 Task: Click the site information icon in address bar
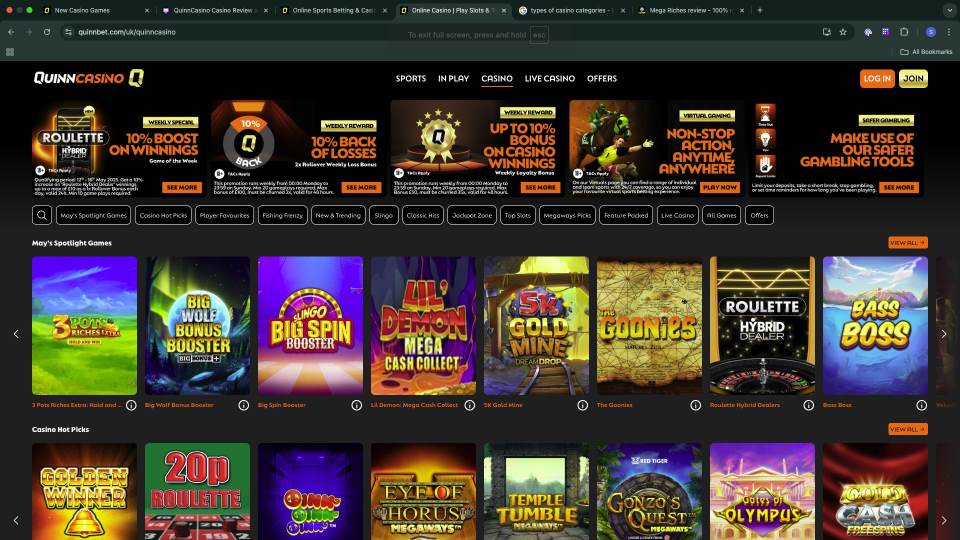[x=68, y=32]
